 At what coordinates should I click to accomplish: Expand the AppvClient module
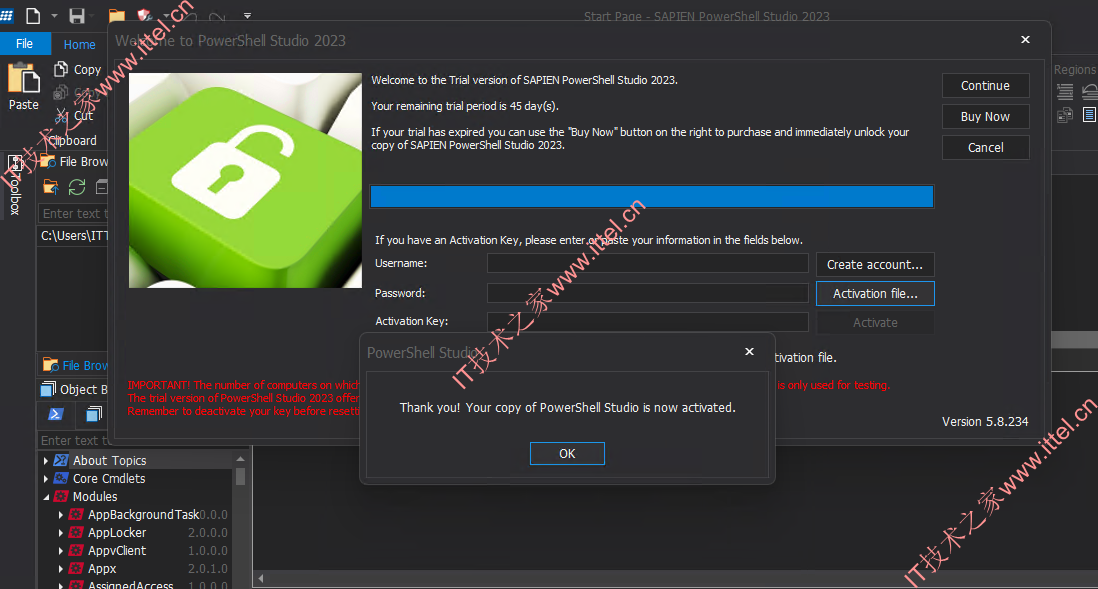point(61,551)
